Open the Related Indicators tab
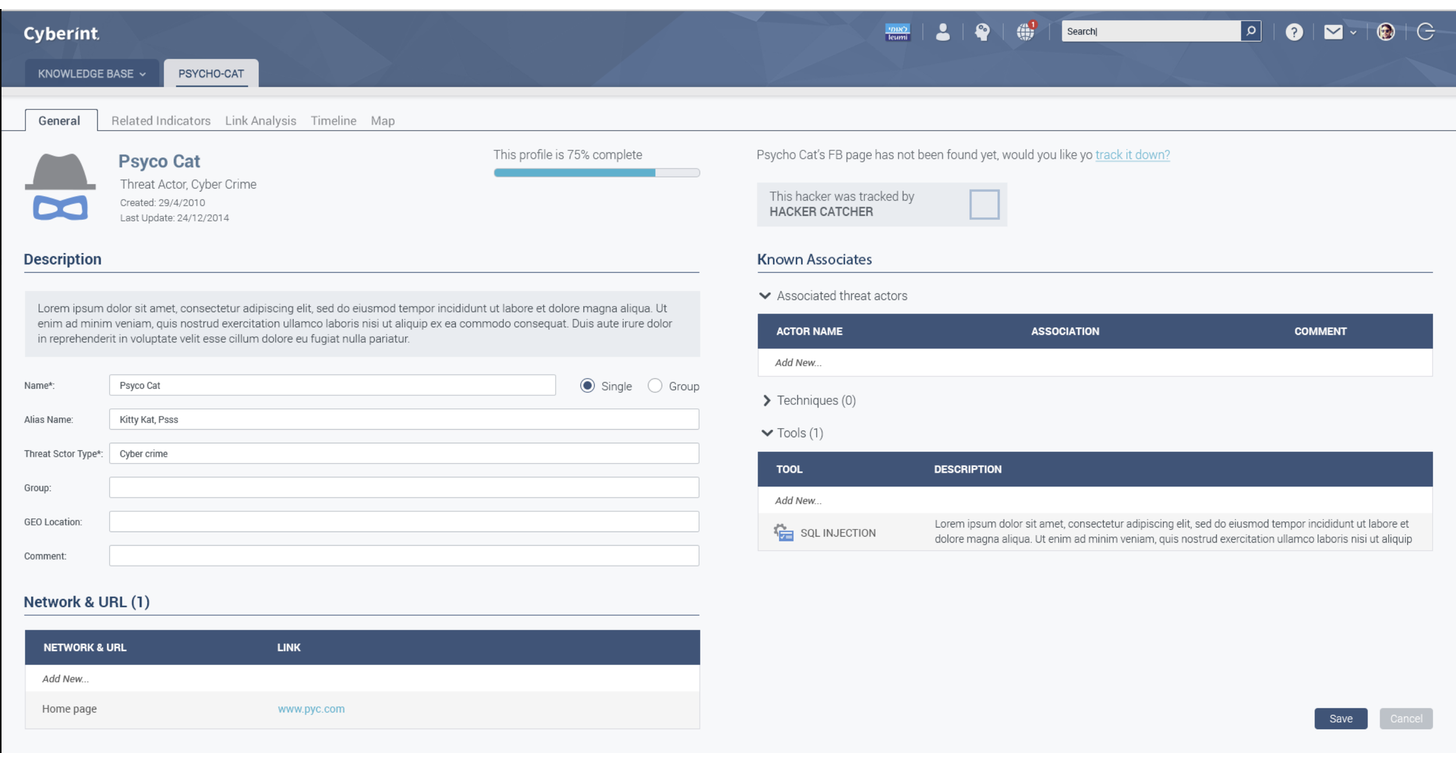The height and width of the screenshot is (762, 1456). click(161, 121)
